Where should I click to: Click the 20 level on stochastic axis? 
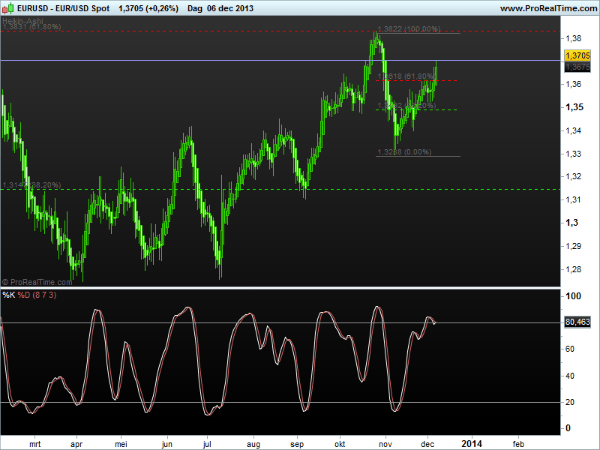570,402
